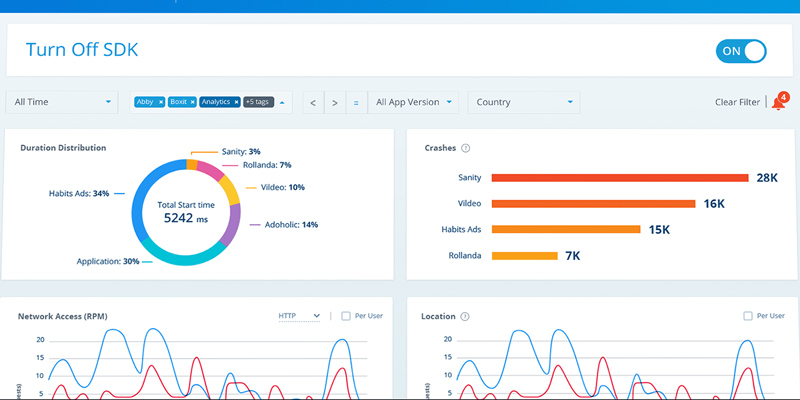Enable Per User in Network Access

tap(346, 316)
